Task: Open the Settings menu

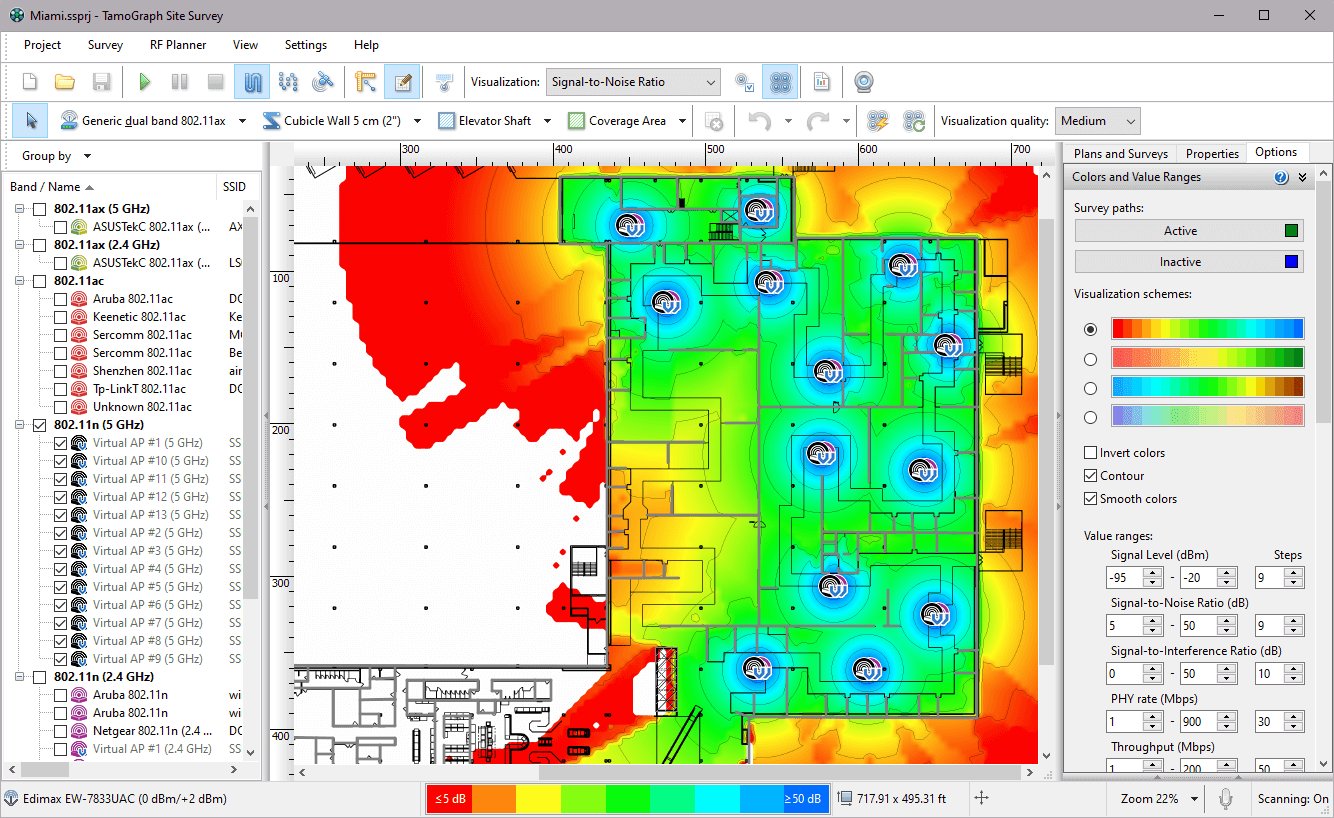Action: 305,45
